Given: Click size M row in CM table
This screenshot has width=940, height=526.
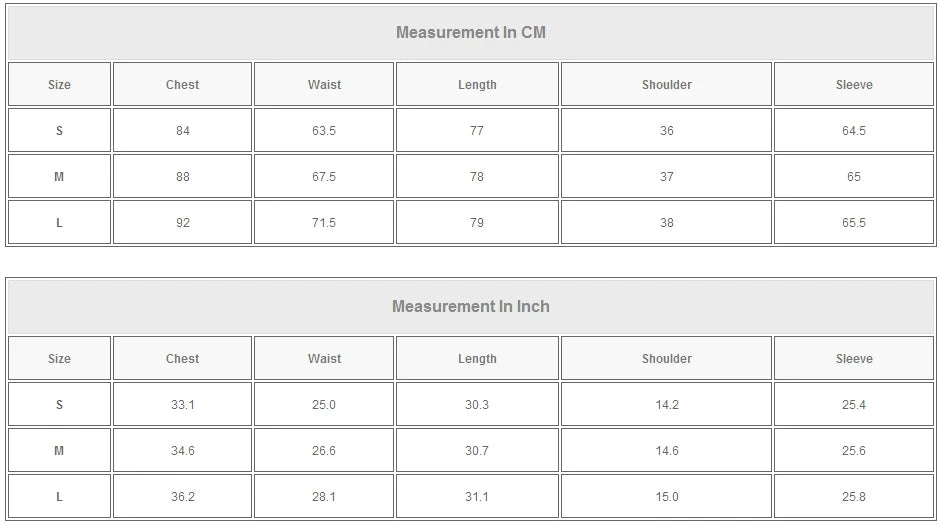Looking at the screenshot, I should click(x=59, y=177).
